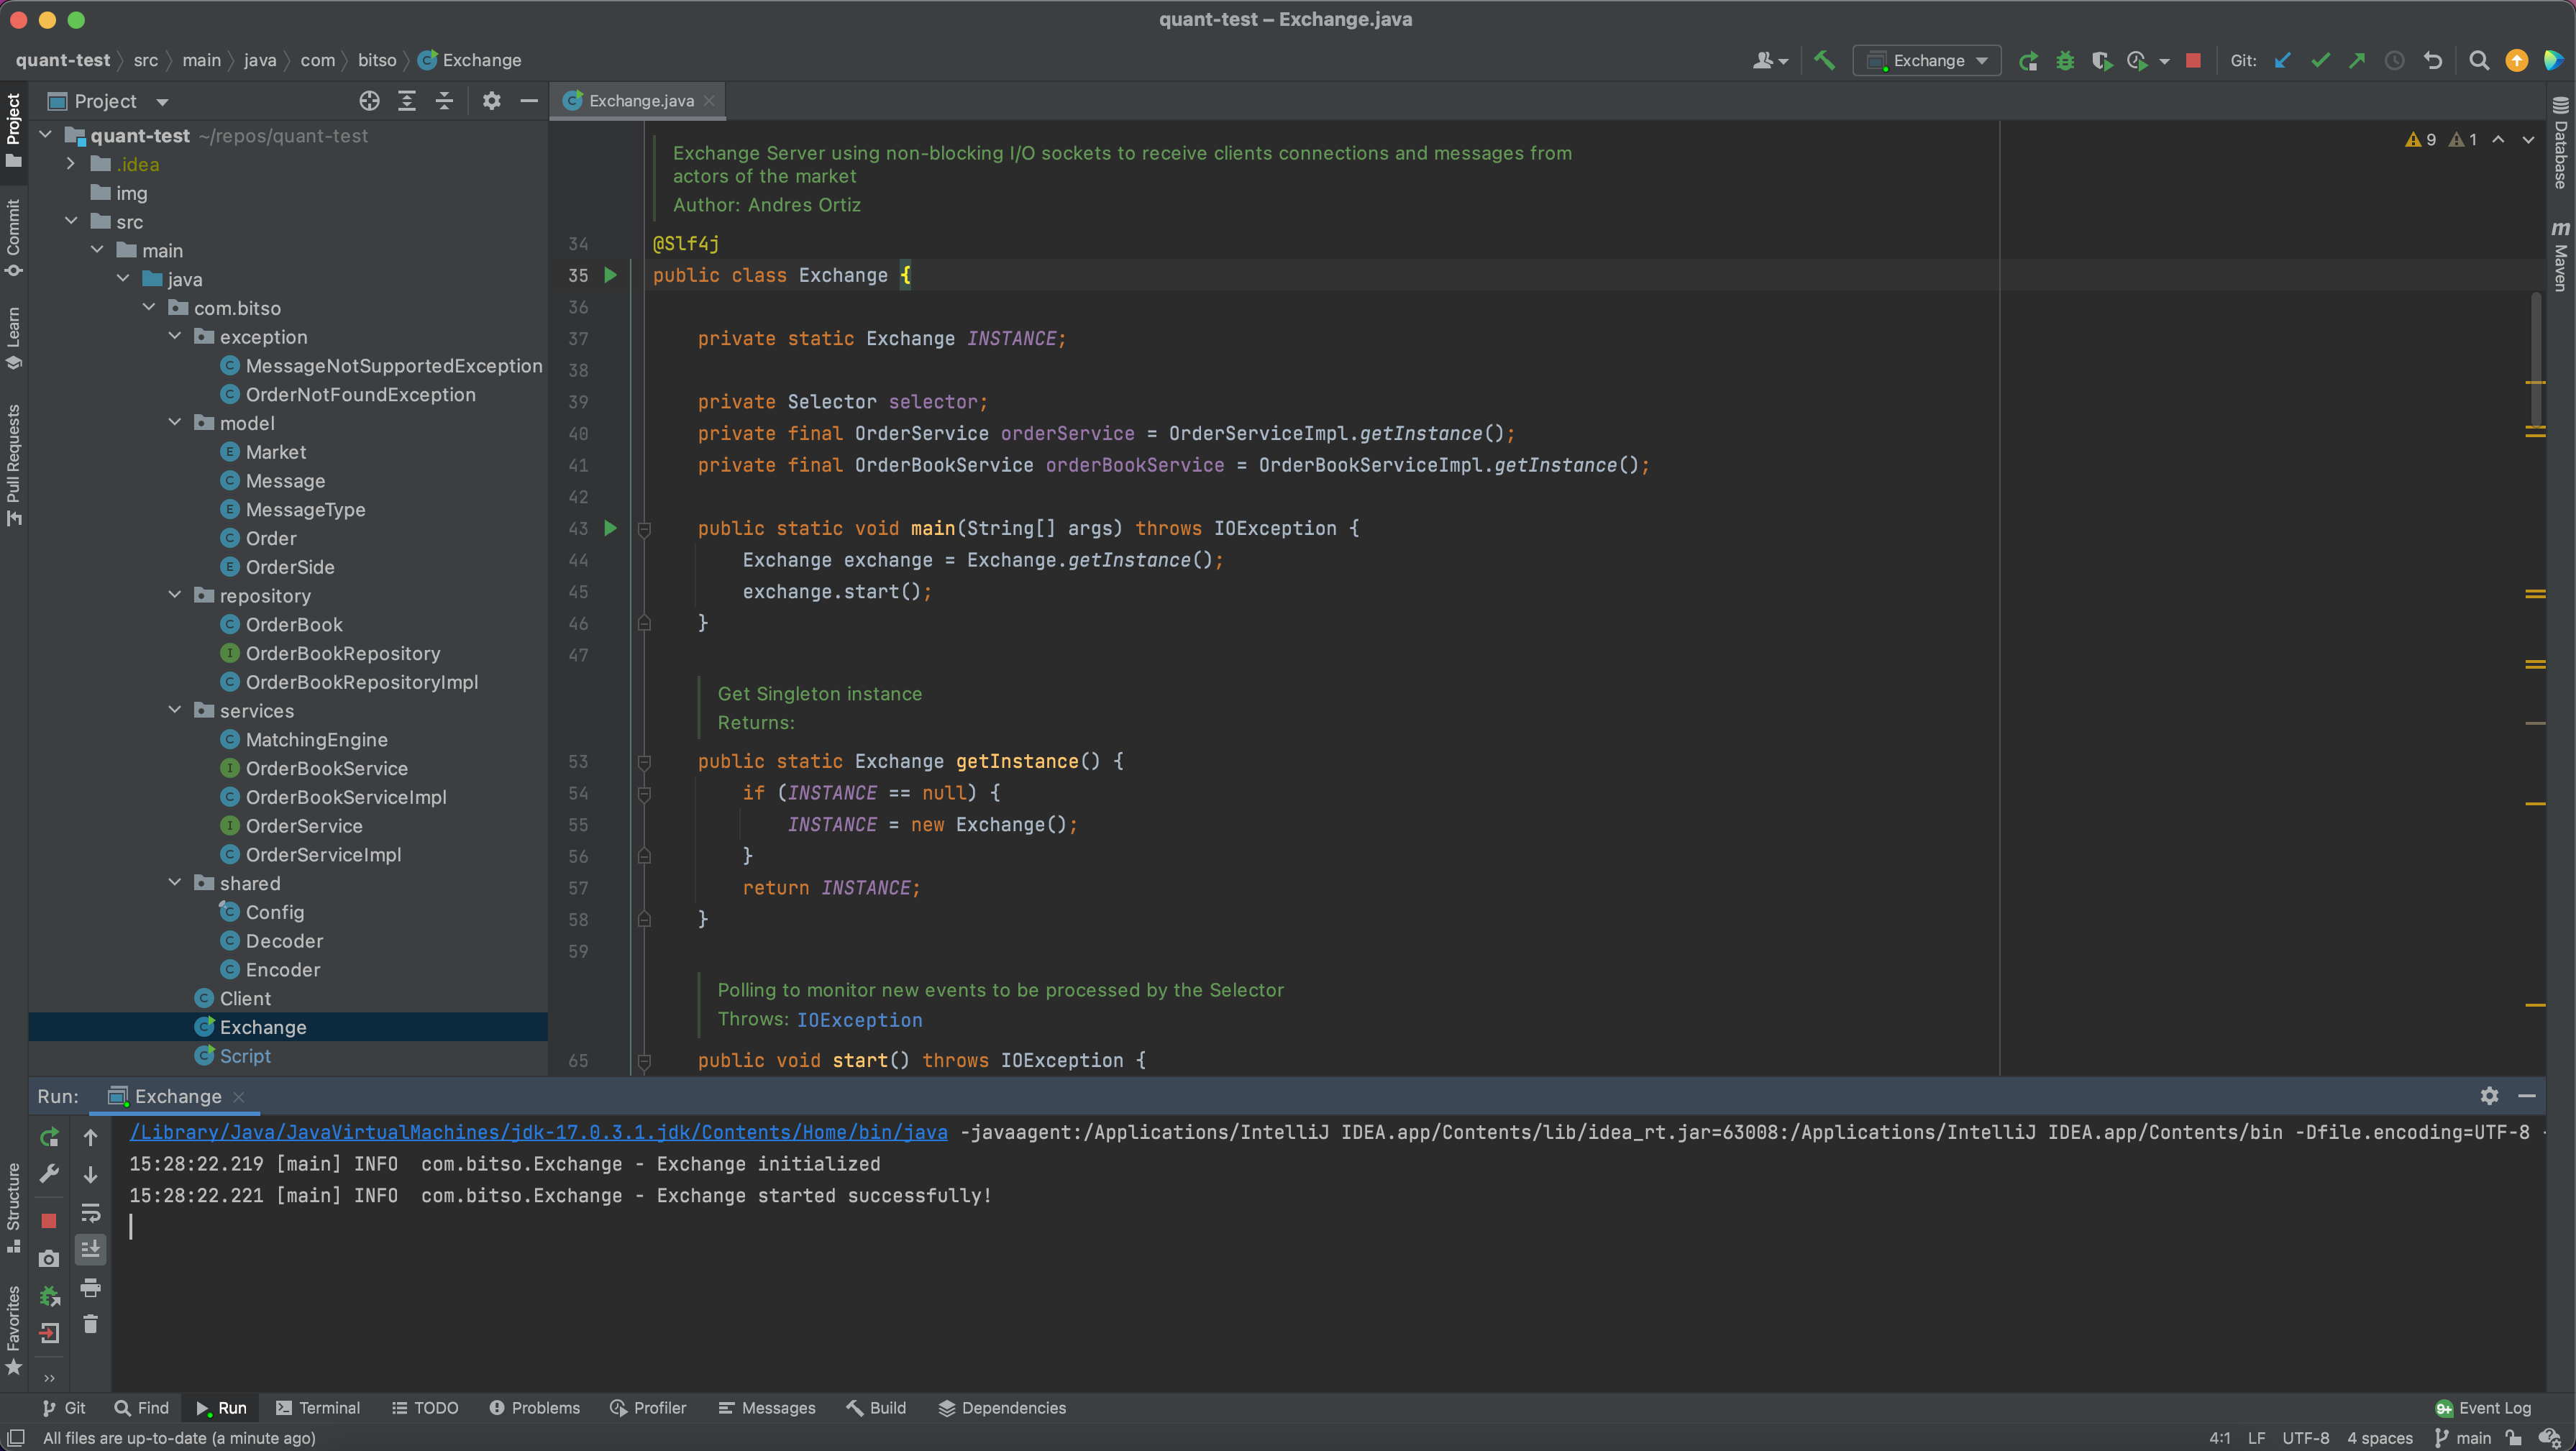Toggle the Project tool window stripe
The width and height of the screenshot is (2576, 1451).
(x=13, y=130)
